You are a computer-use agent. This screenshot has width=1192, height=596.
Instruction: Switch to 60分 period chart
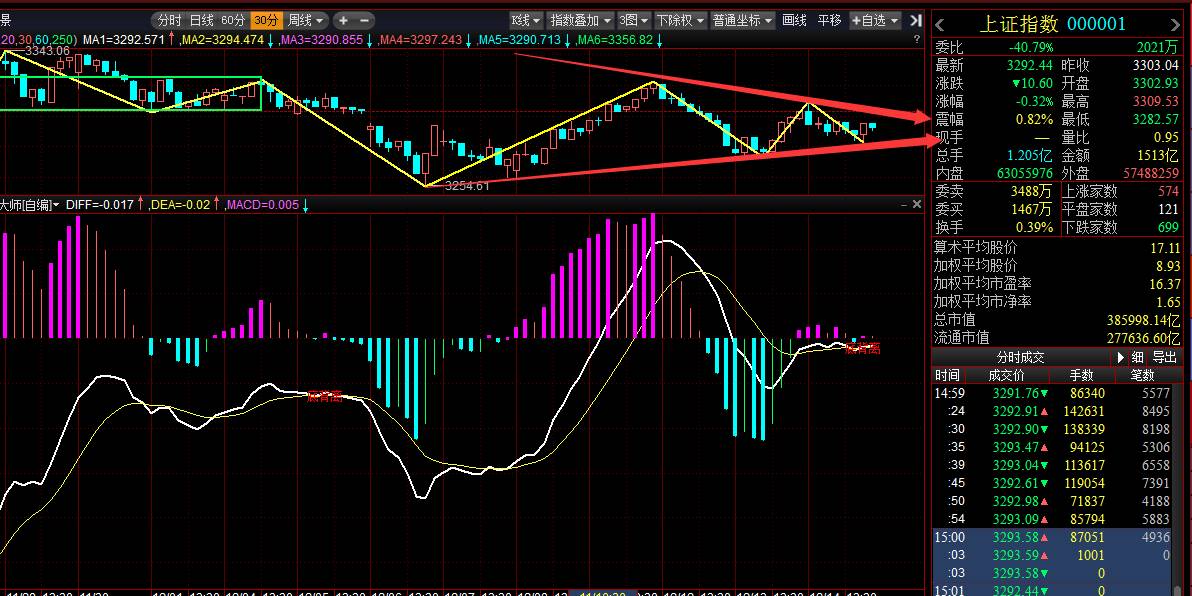coord(233,21)
